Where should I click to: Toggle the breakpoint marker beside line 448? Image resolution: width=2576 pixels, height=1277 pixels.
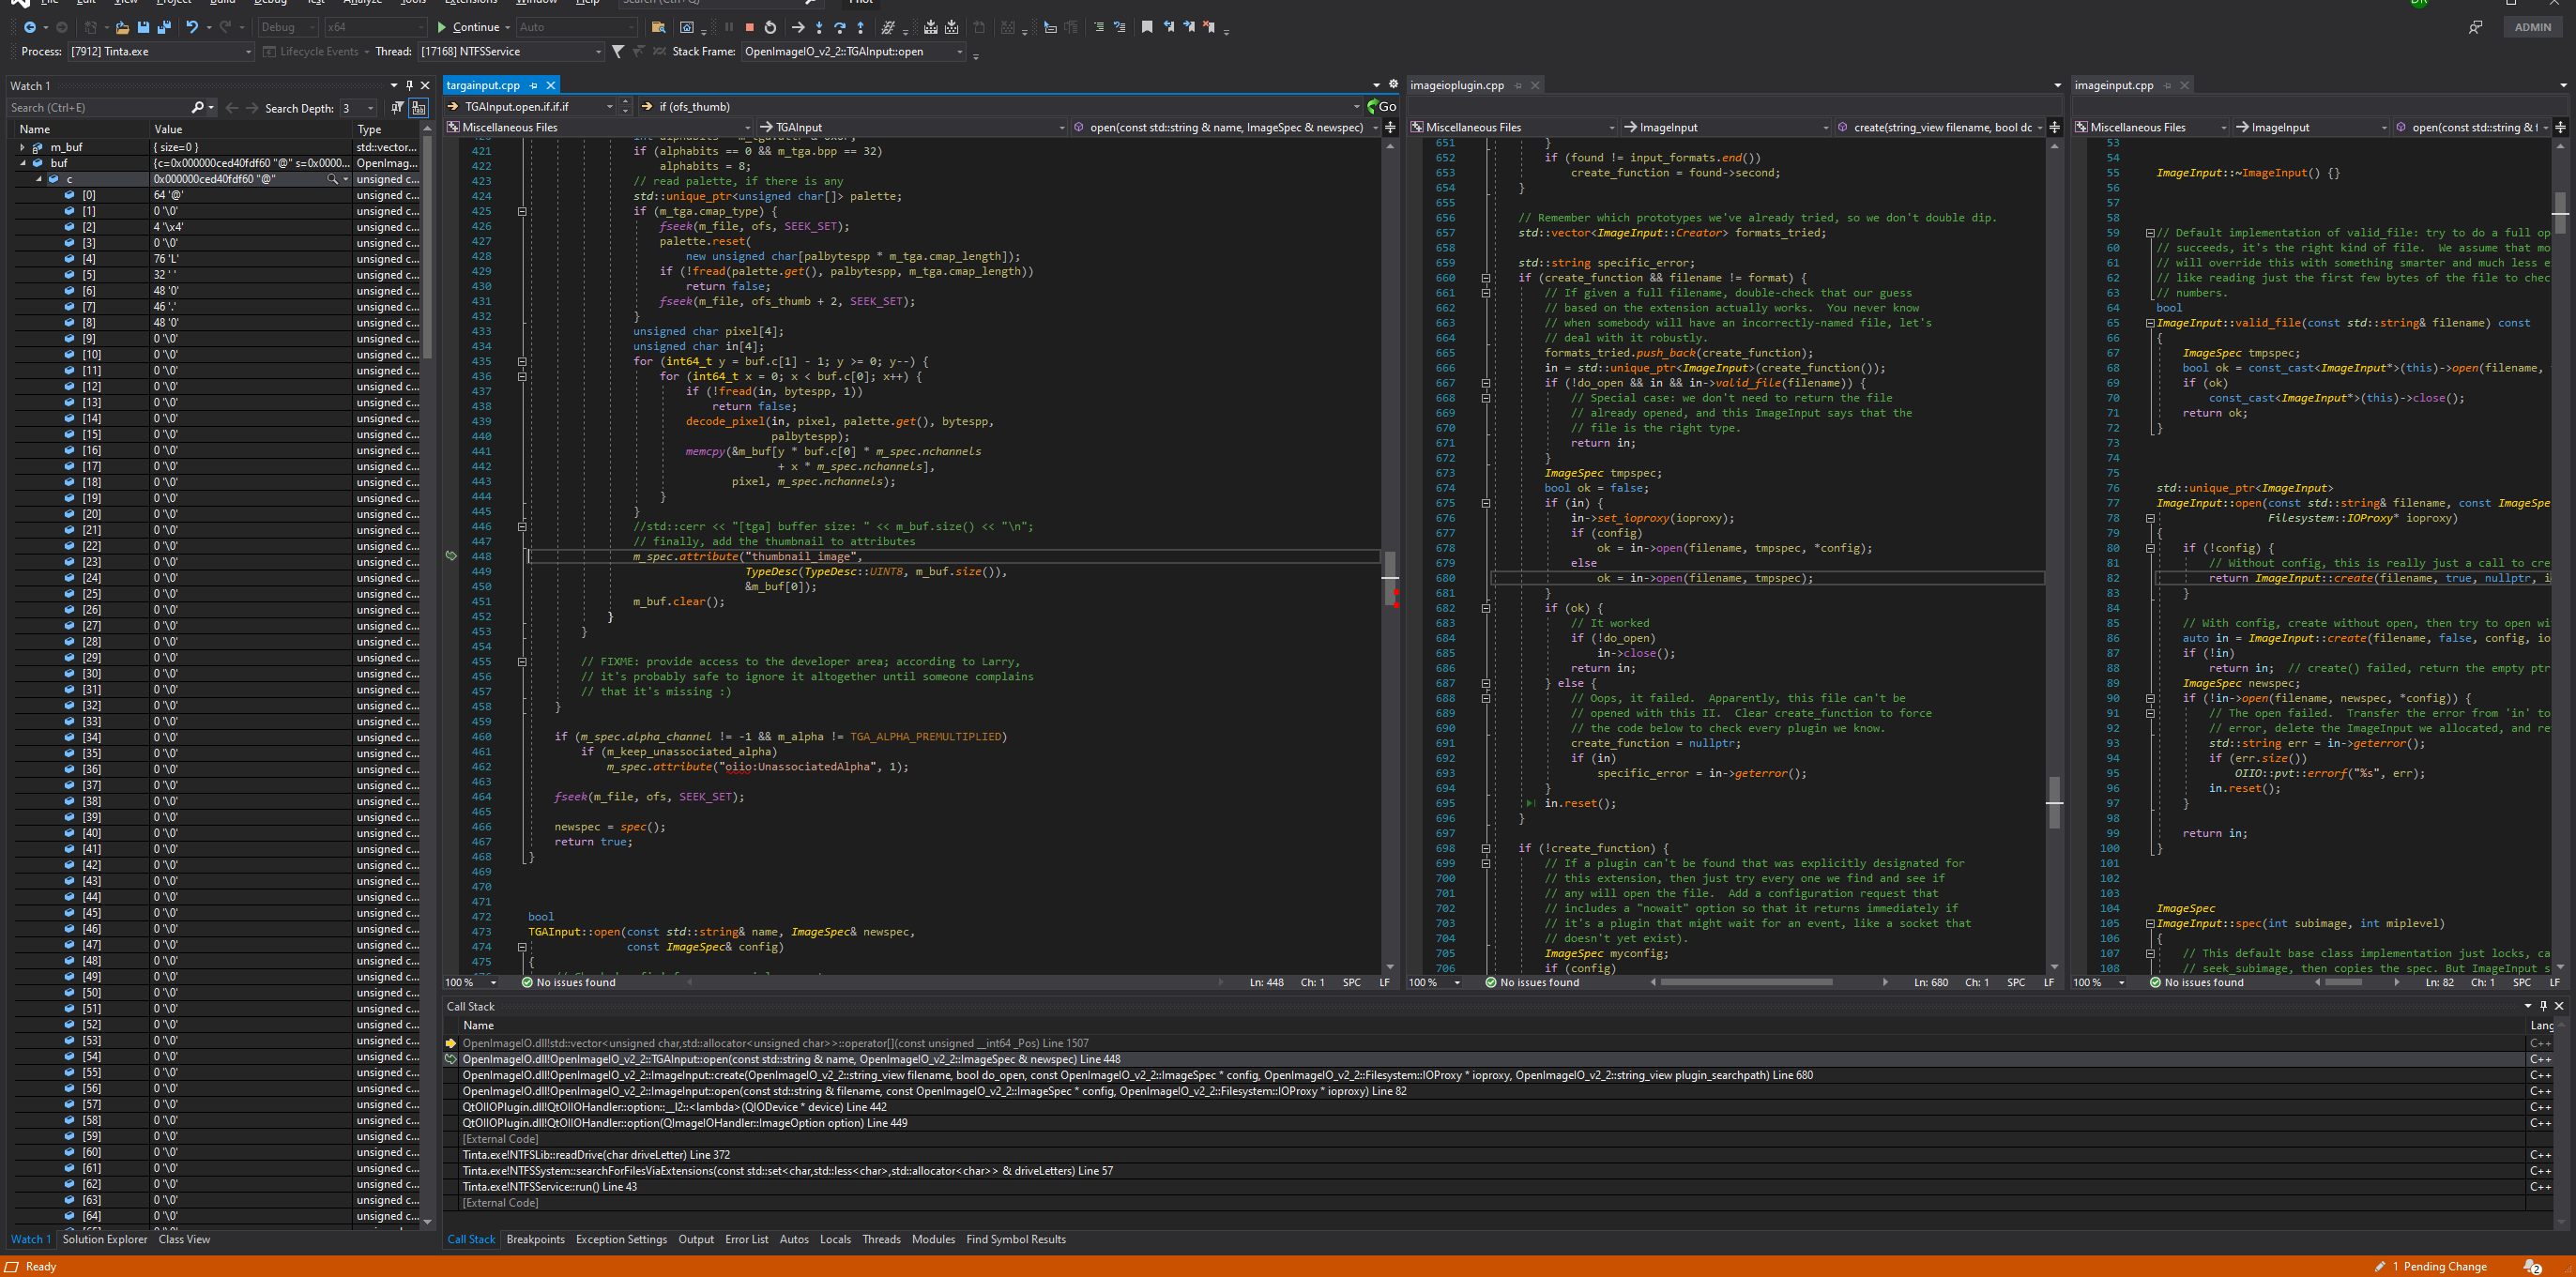tap(452, 556)
